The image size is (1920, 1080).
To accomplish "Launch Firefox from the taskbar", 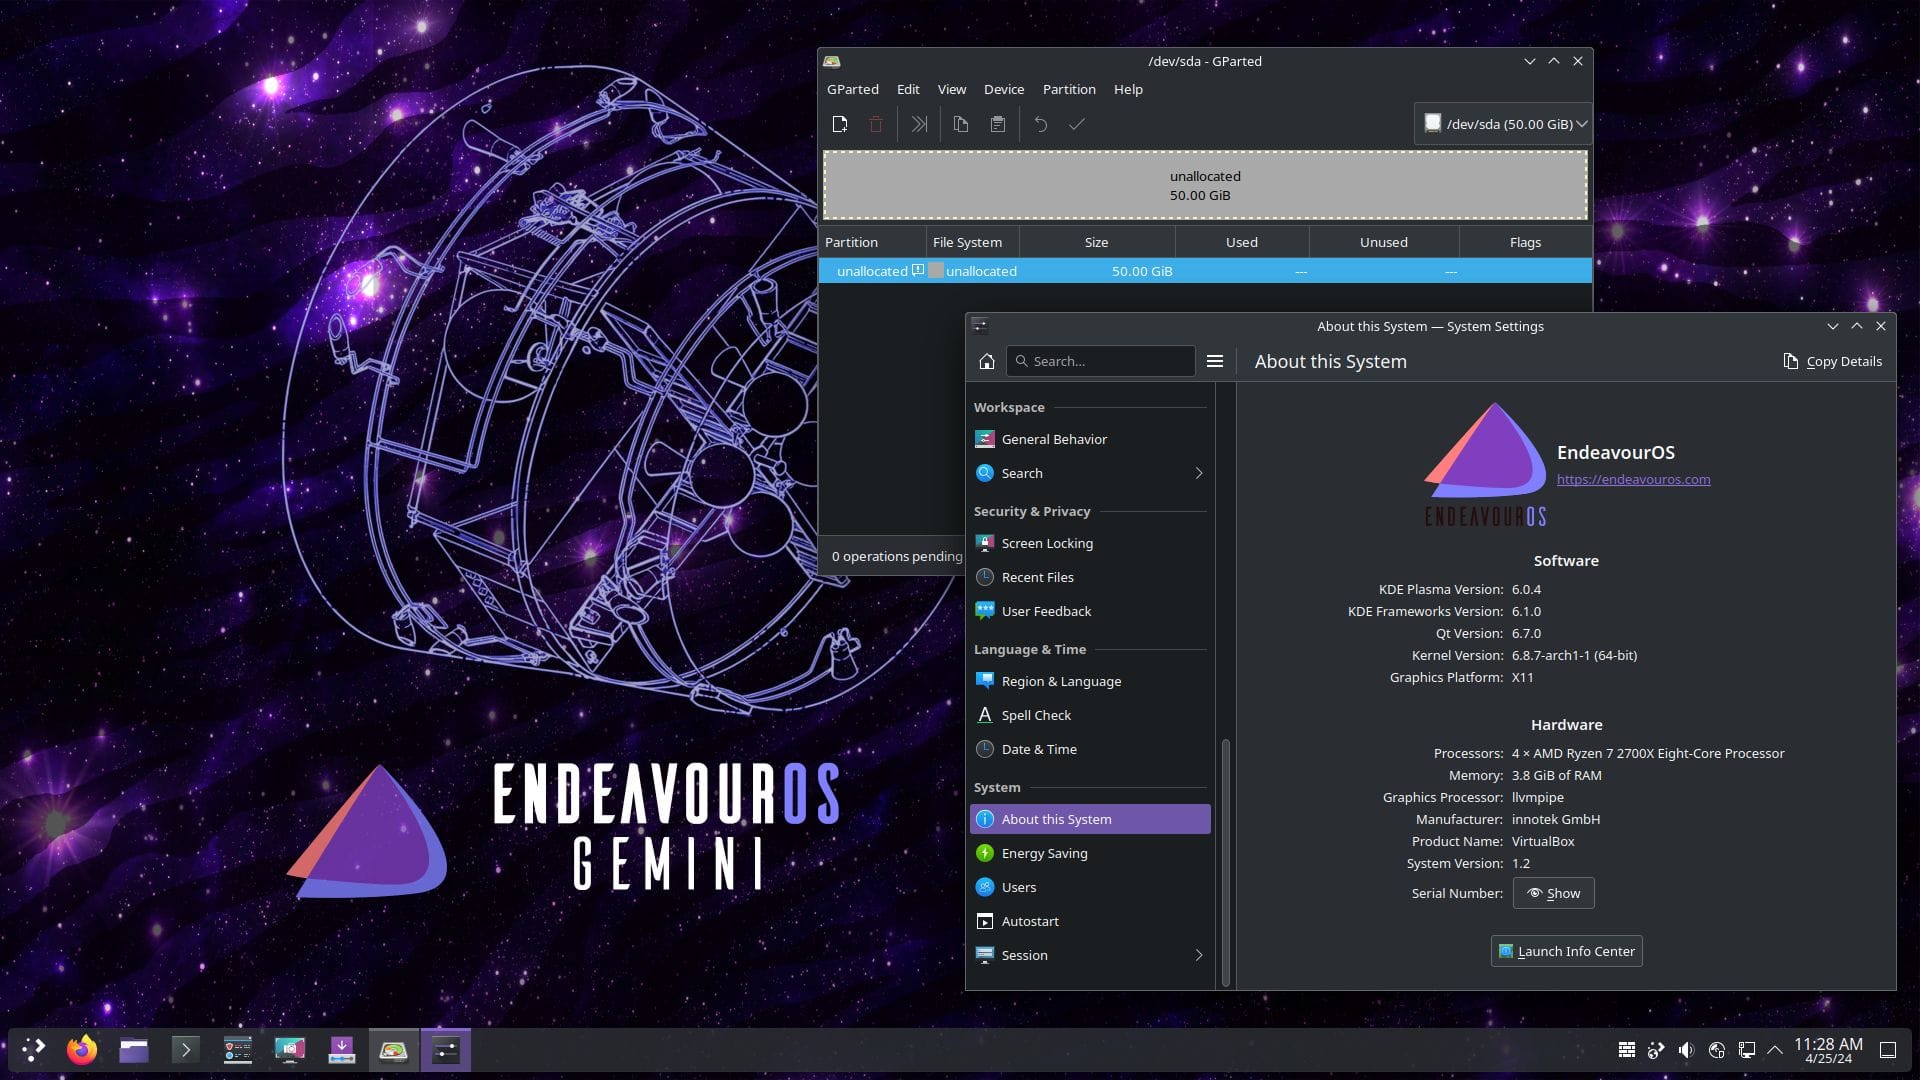I will click(81, 1050).
